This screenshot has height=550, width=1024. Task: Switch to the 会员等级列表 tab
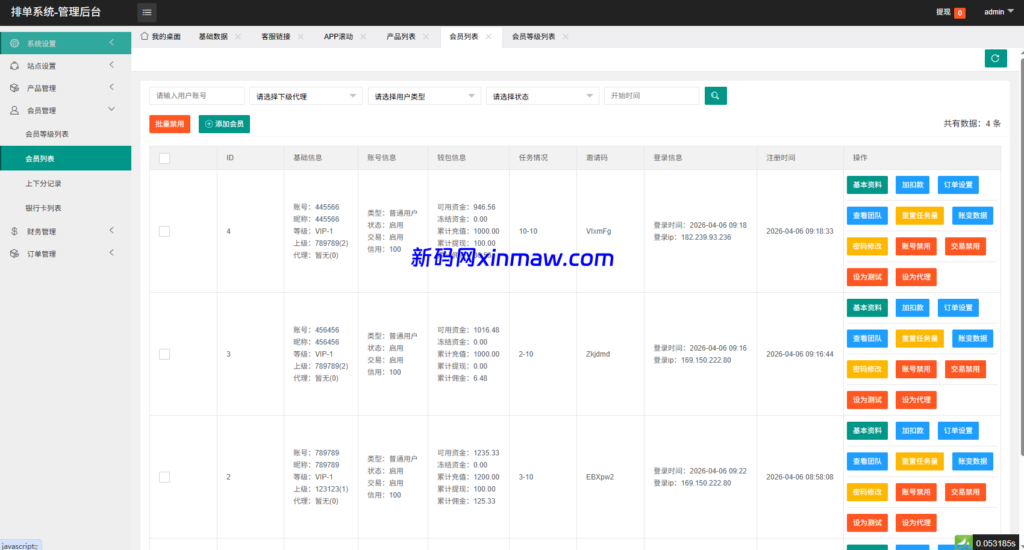534,37
